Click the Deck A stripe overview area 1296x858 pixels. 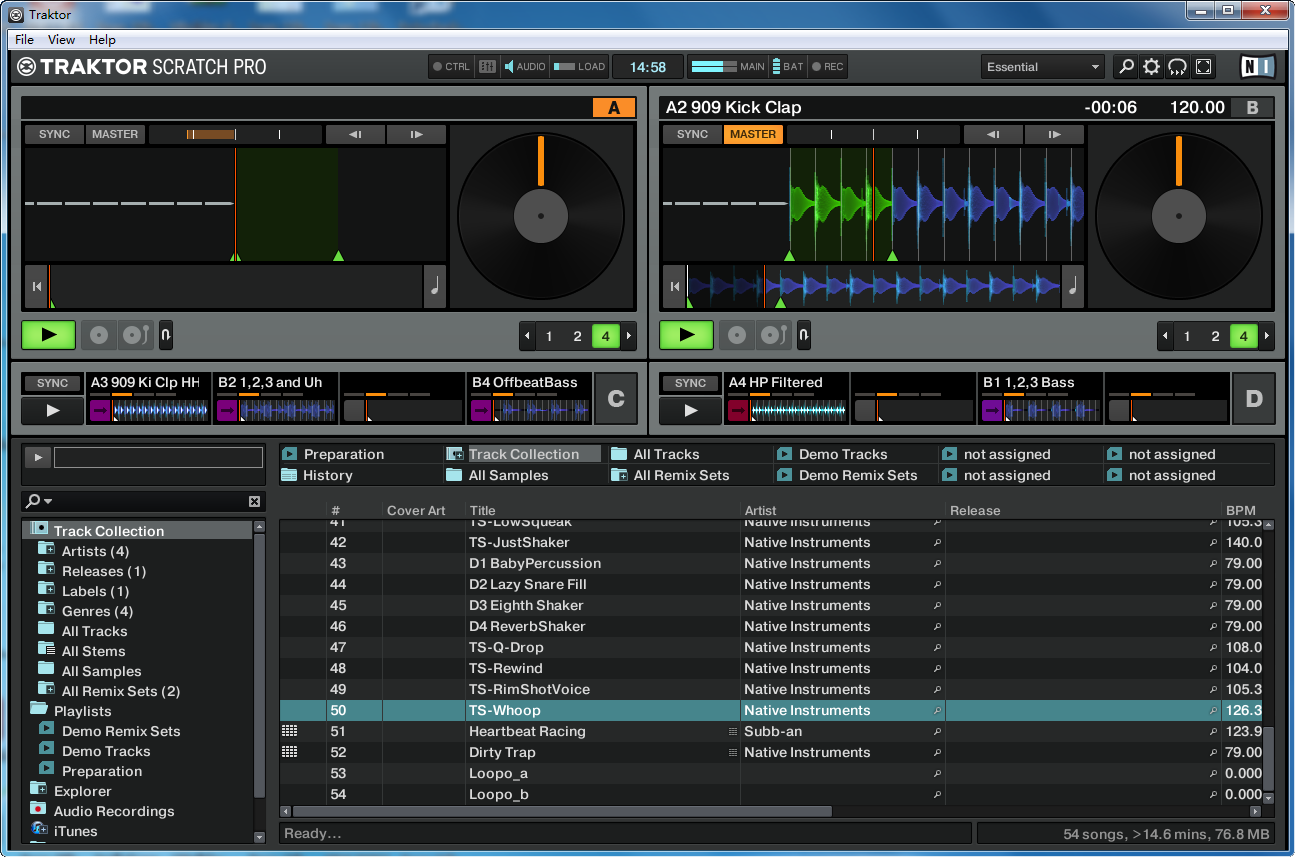click(235, 287)
